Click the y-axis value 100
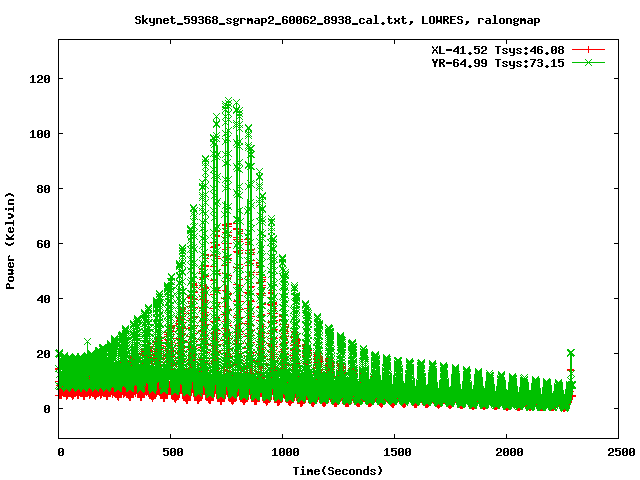 (40, 134)
